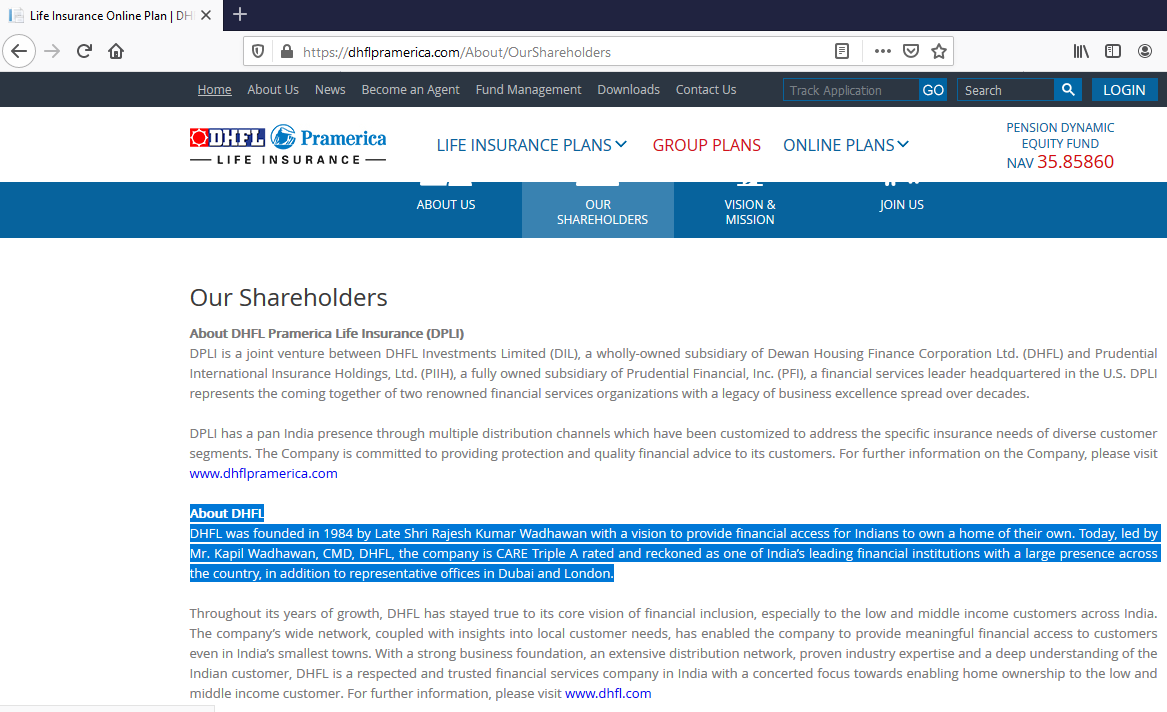Click the Track Application input field
This screenshot has height=712, width=1167.
point(851,90)
